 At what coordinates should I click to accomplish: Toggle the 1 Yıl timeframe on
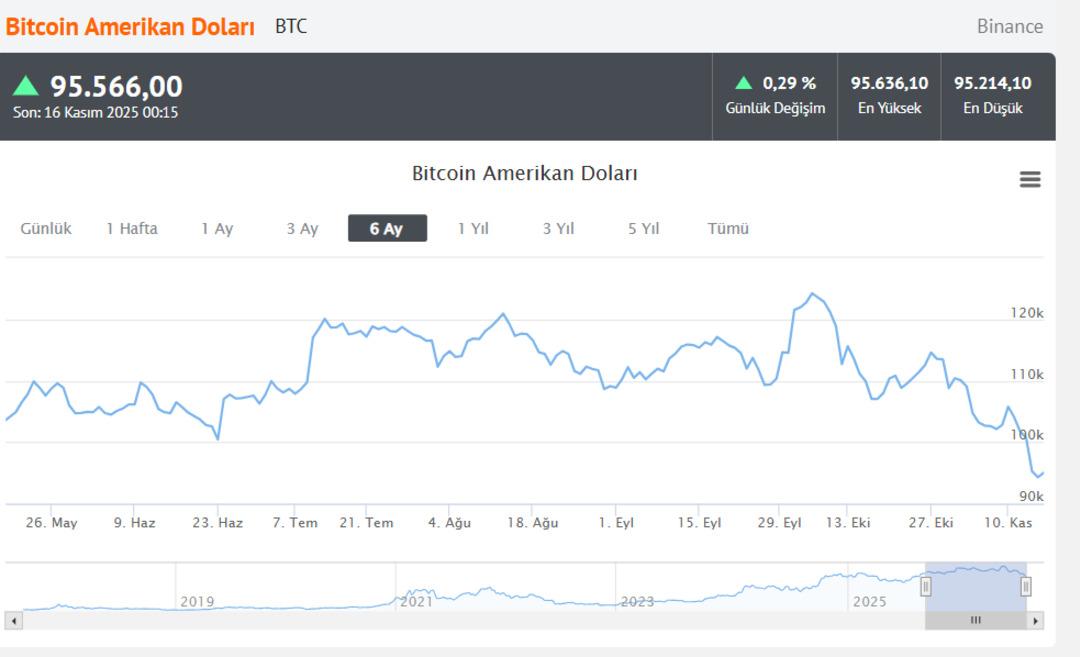[473, 228]
